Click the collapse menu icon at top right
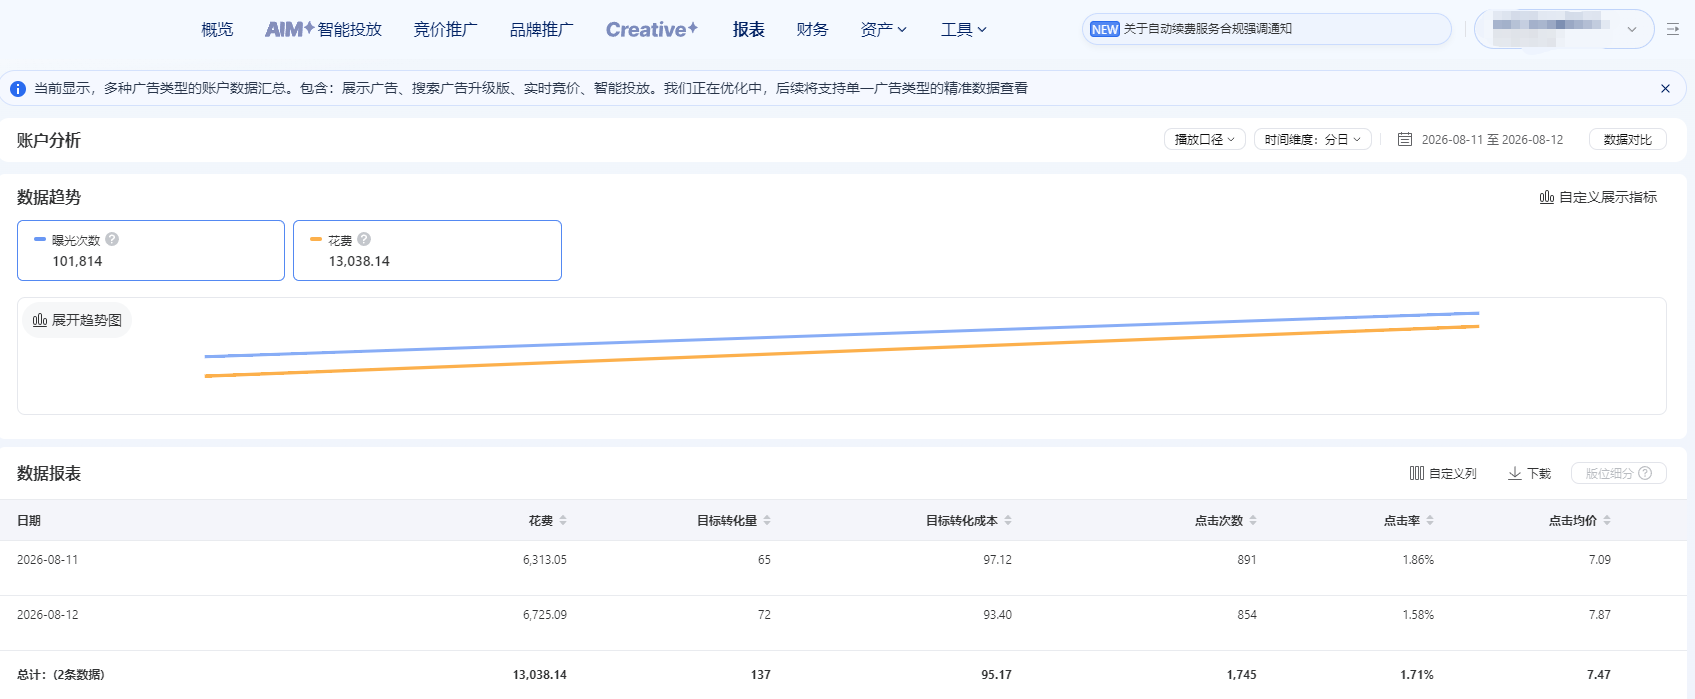This screenshot has width=1695, height=699. pos(1672,30)
